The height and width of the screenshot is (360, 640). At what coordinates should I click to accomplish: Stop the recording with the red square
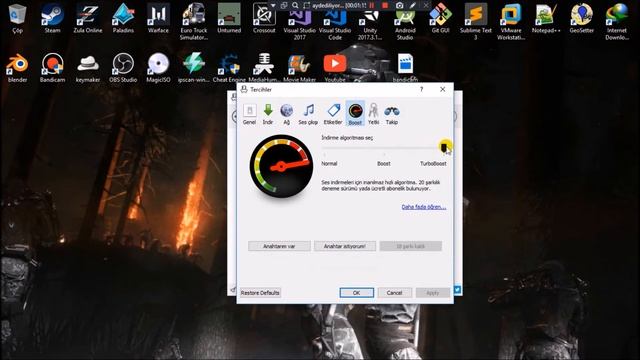[385, 5]
